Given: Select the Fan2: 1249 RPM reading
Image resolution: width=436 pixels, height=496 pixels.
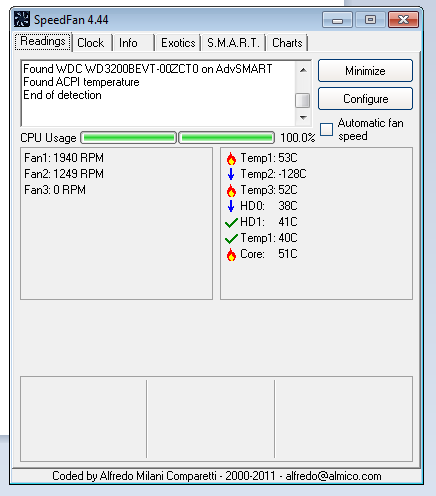Looking at the screenshot, I should pos(64,174).
